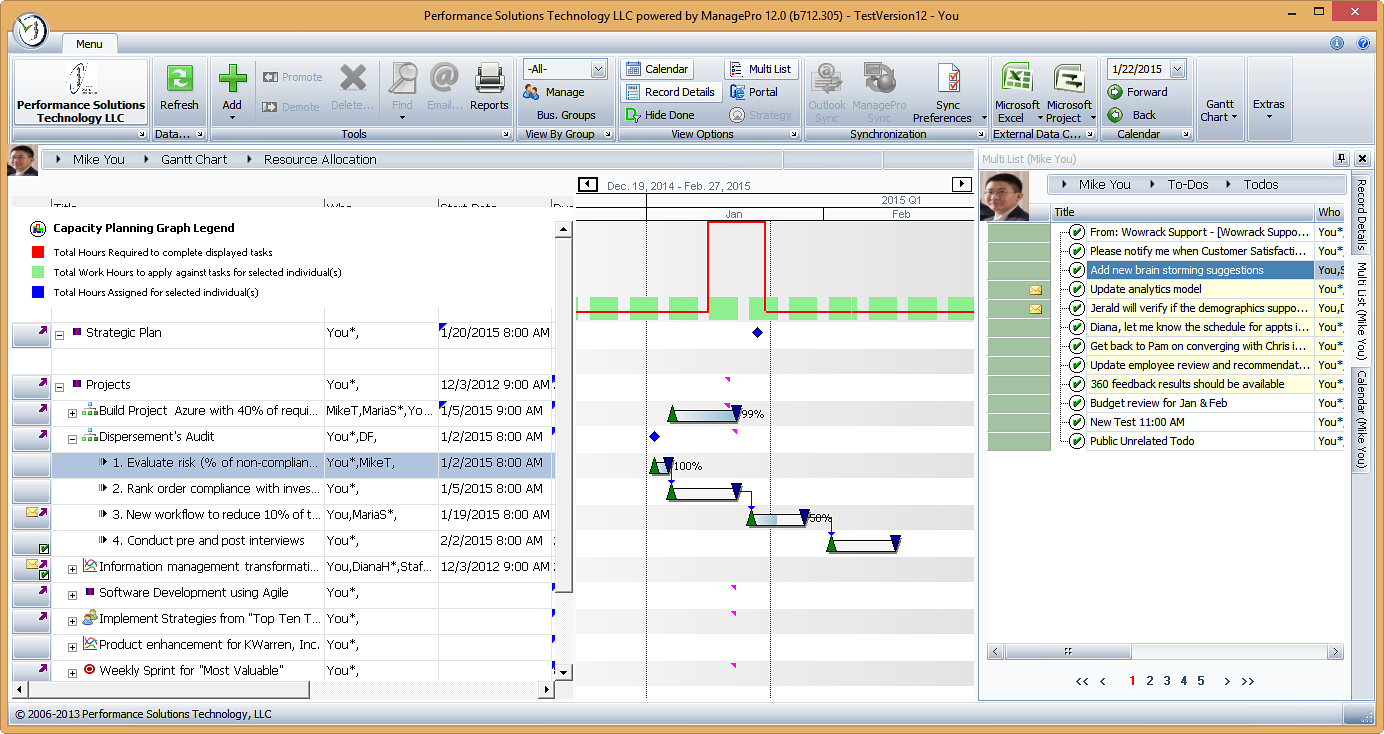Go to page 2 of todos
The height and width of the screenshot is (734, 1384).
1150,681
